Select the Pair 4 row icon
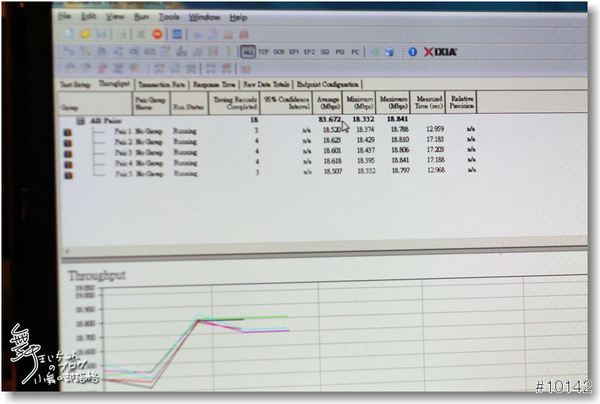Image resolution: width=600 pixels, height=404 pixels. 68,165
